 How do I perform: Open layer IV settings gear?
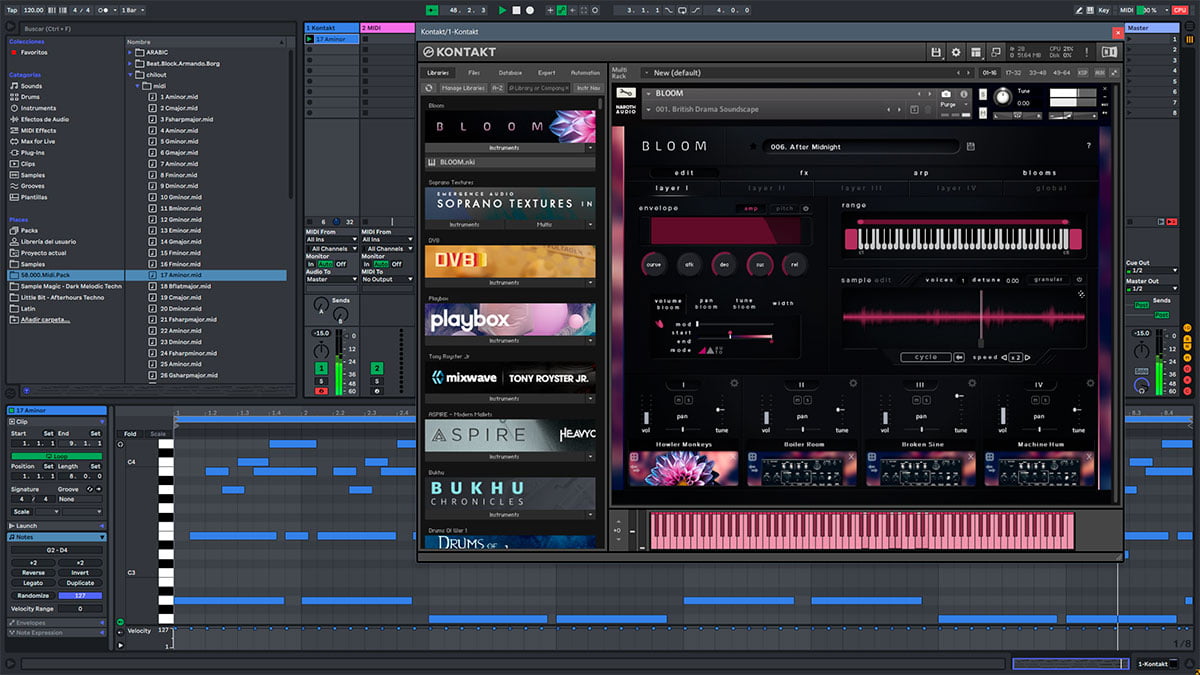pos(1088,383)
